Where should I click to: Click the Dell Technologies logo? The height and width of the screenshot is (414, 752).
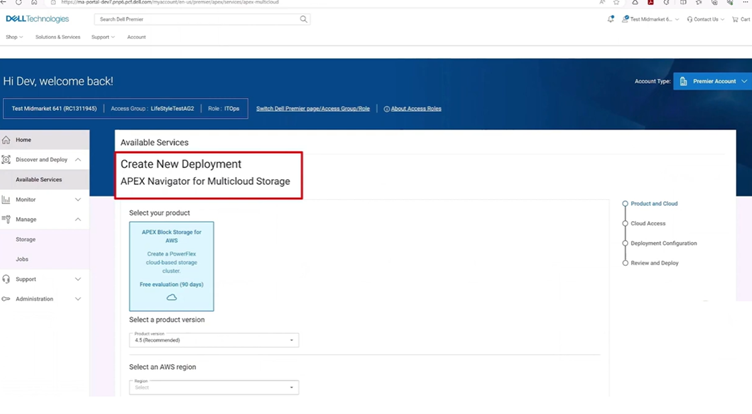pos(37,19)
